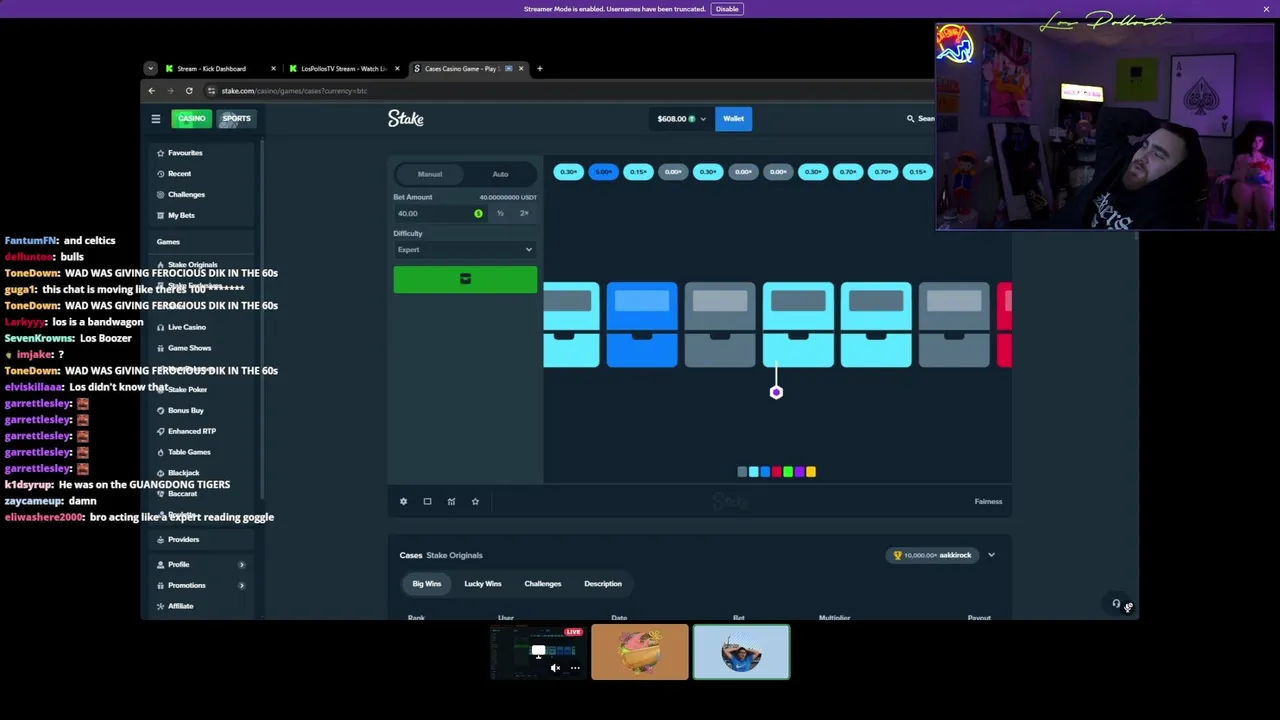Viewport: 1280px width, 720px height.
Task: Click Table Games in sidebar
Action: click(189, 452)
